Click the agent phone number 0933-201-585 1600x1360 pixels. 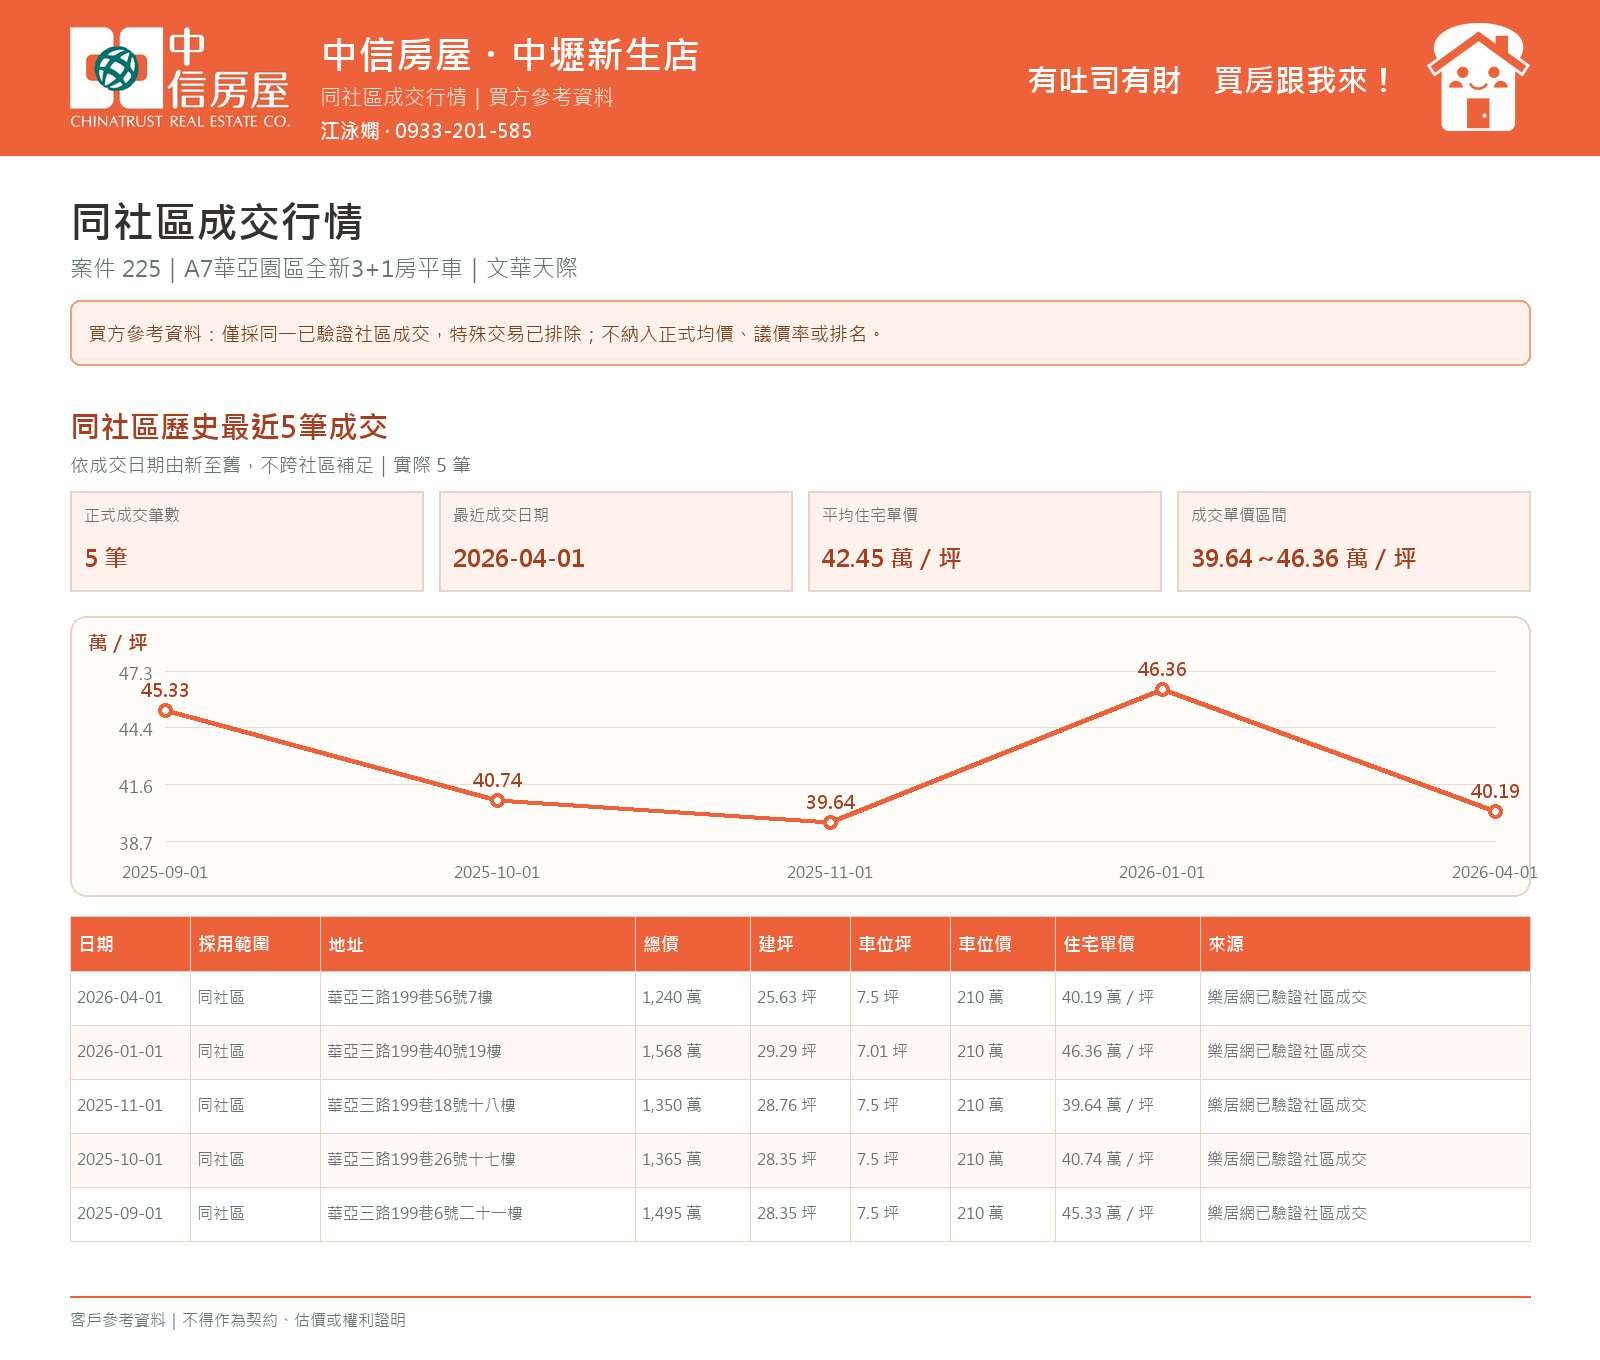(463, 131)
